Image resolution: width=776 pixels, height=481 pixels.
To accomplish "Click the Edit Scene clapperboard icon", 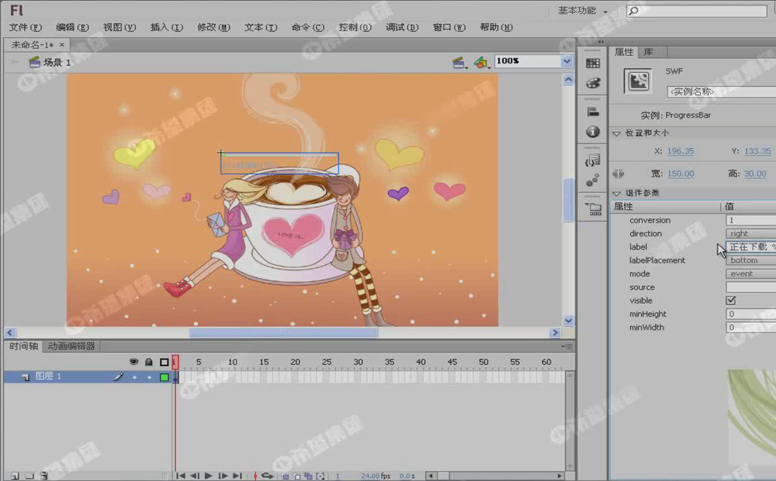I will pyautogui.click(x=458, y=62).
